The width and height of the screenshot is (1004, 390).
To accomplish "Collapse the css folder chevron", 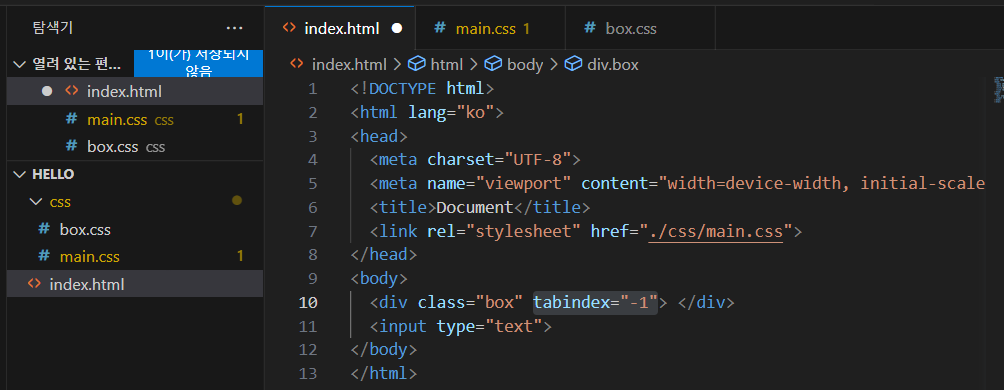I will 35,202.
